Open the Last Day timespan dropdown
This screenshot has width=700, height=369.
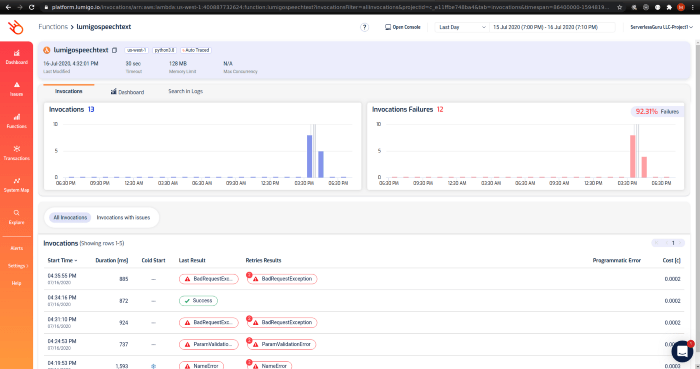462,27
